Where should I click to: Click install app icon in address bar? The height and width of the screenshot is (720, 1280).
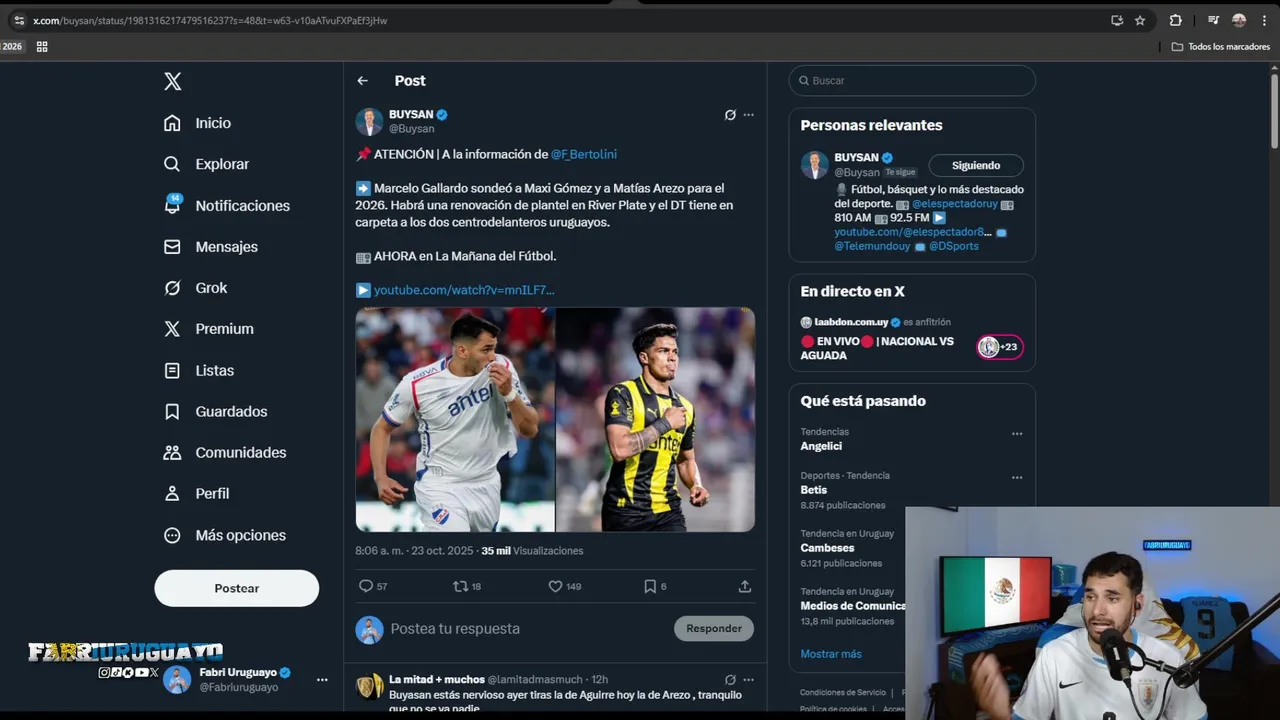click(1117, 20)
